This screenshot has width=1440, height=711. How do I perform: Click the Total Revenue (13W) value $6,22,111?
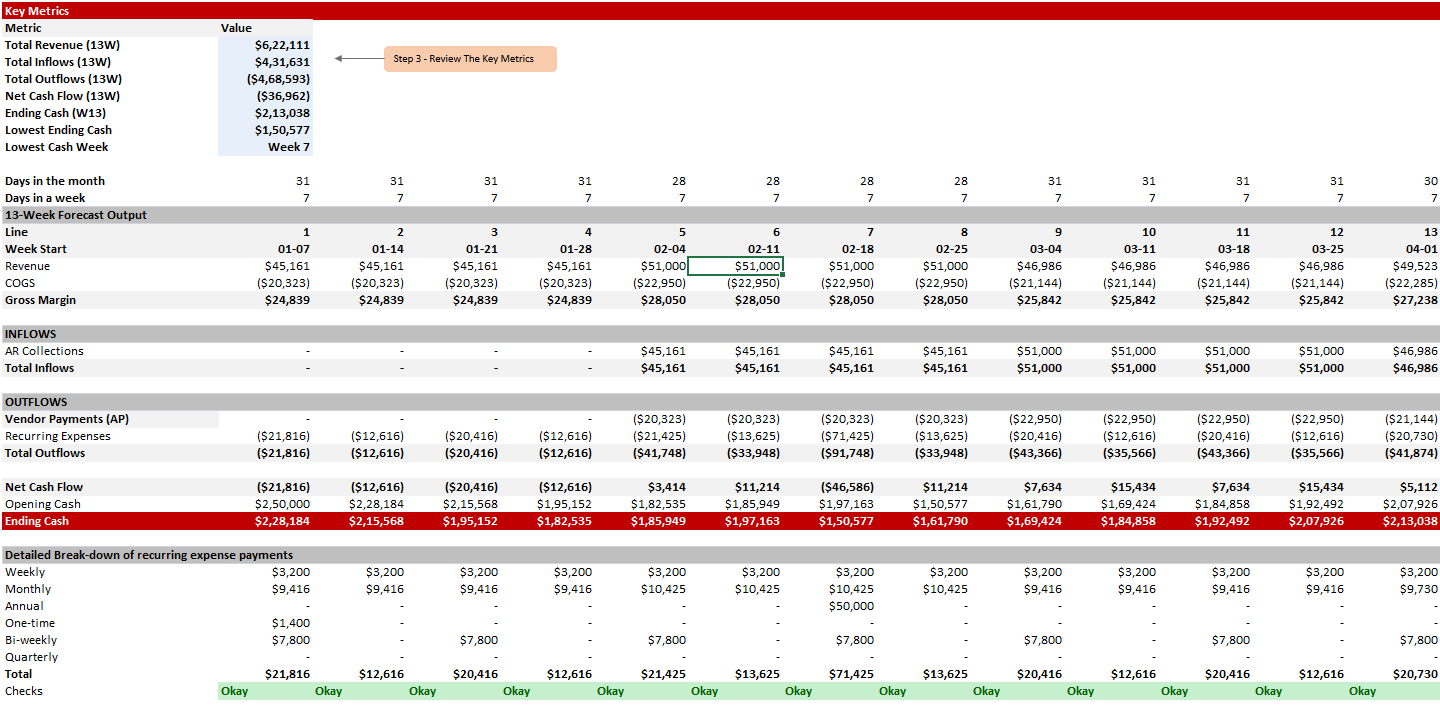click(x=282, y=45)
